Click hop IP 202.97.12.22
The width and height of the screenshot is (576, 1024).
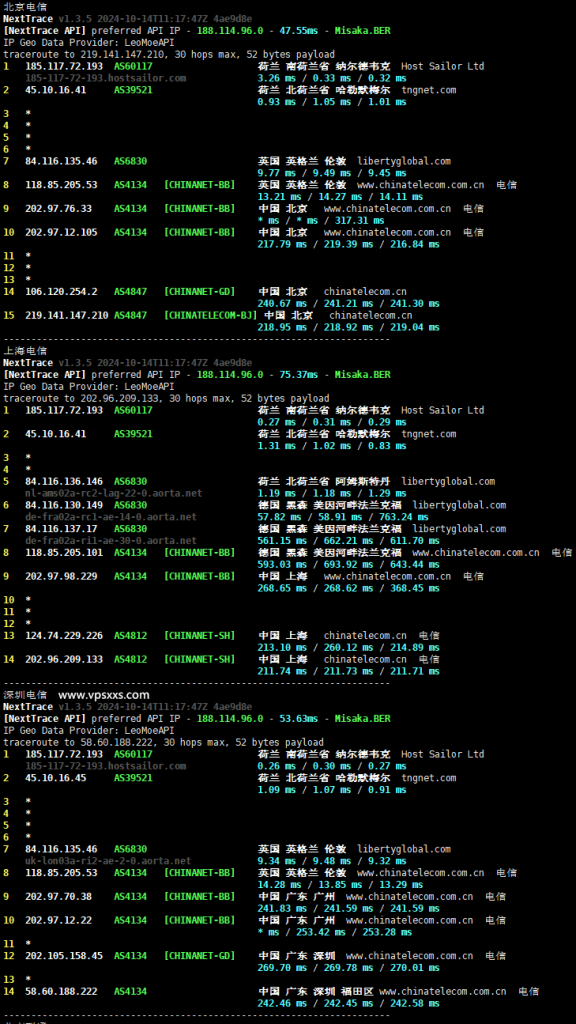(x=59, y=921)
